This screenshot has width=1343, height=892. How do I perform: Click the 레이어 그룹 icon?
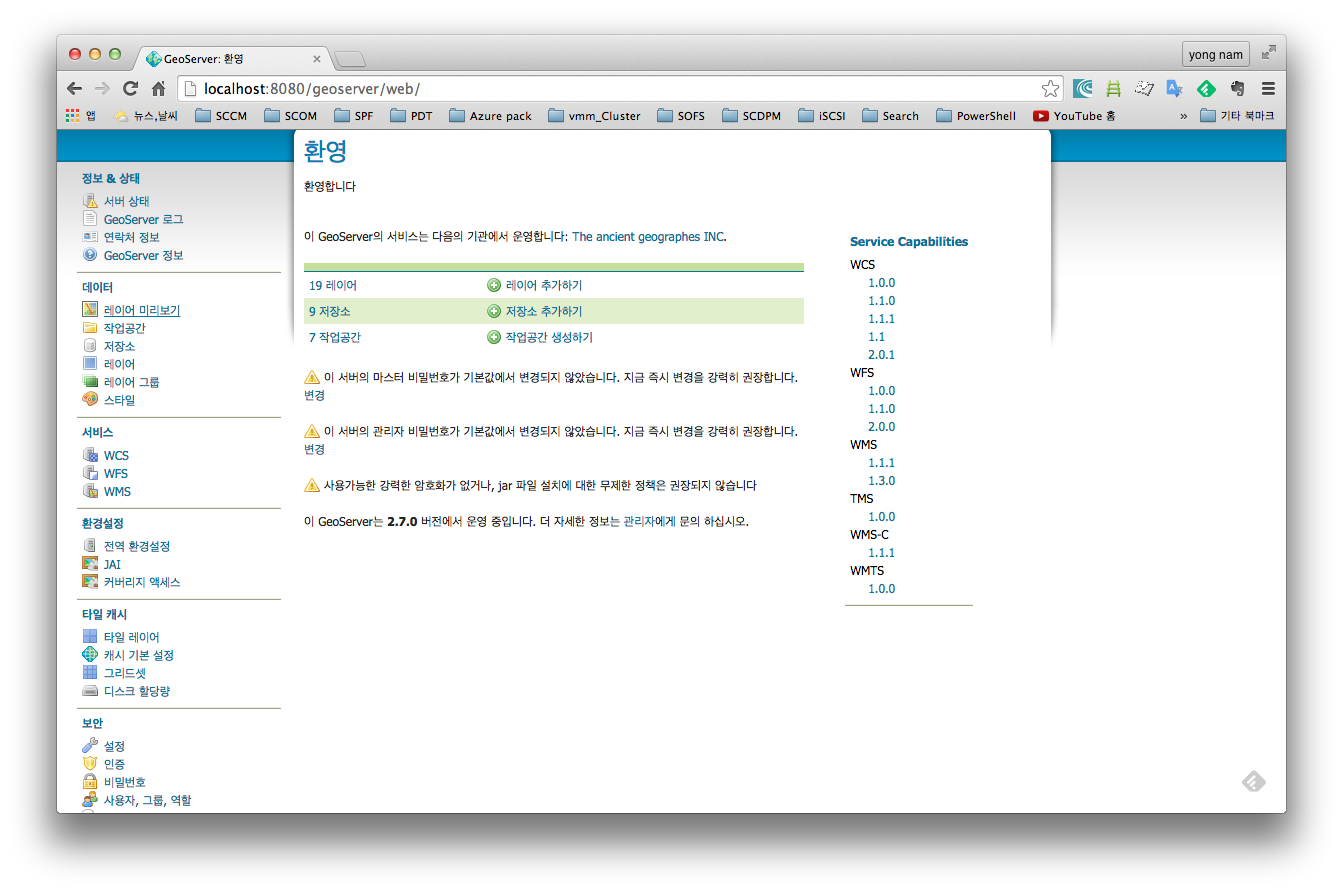(x=90, y=382)
